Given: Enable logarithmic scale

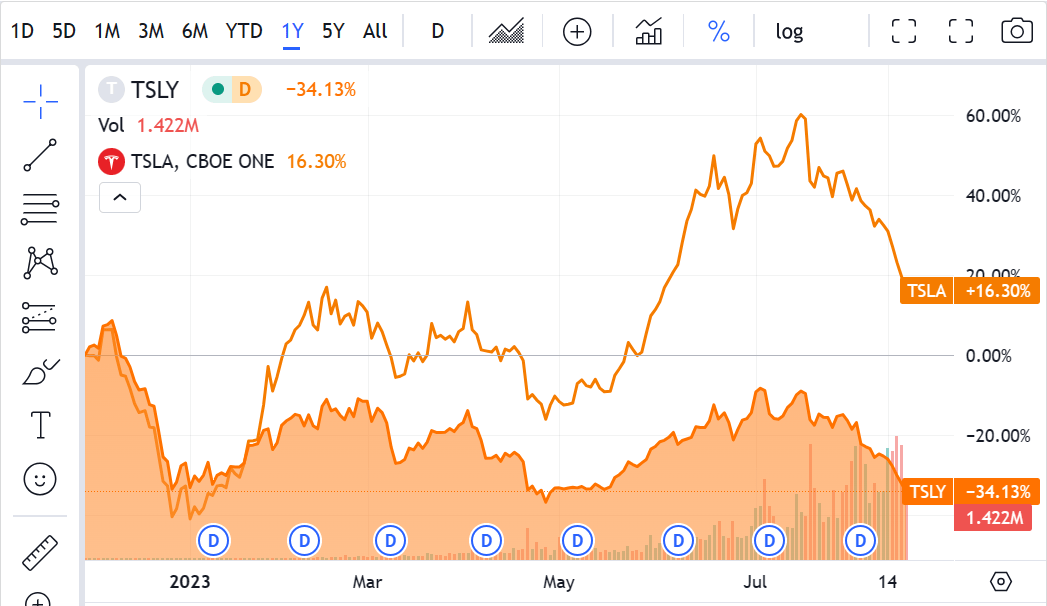Looking at the screenshot, I should pyautogui.click(x=789, y=31).
